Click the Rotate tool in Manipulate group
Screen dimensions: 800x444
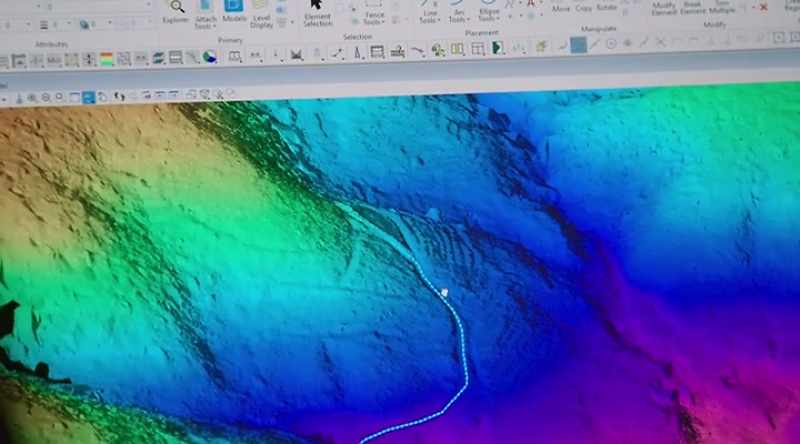pyautogui.click(x=606, y=6)
